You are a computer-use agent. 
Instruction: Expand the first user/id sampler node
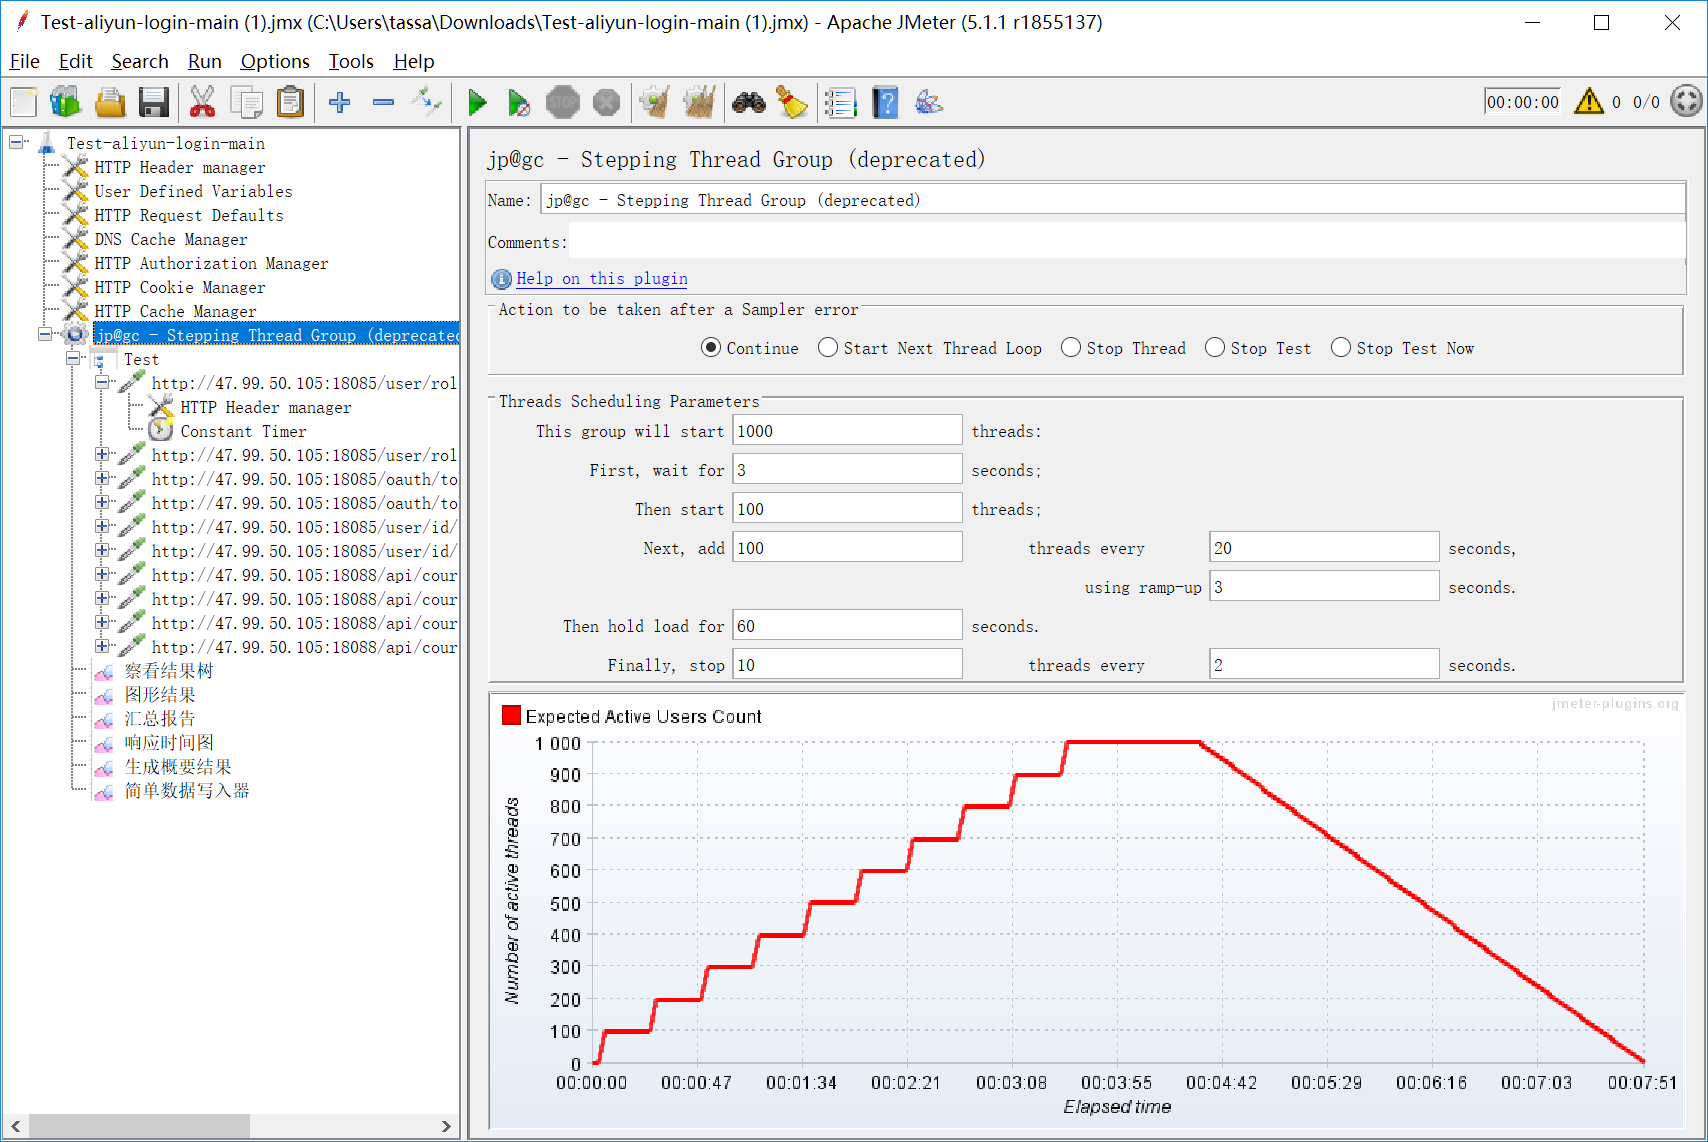[x=102, y=526]
